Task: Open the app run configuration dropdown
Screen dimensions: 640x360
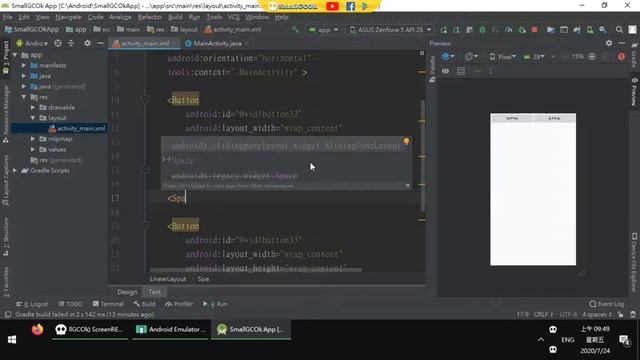Action: (324, 30)
